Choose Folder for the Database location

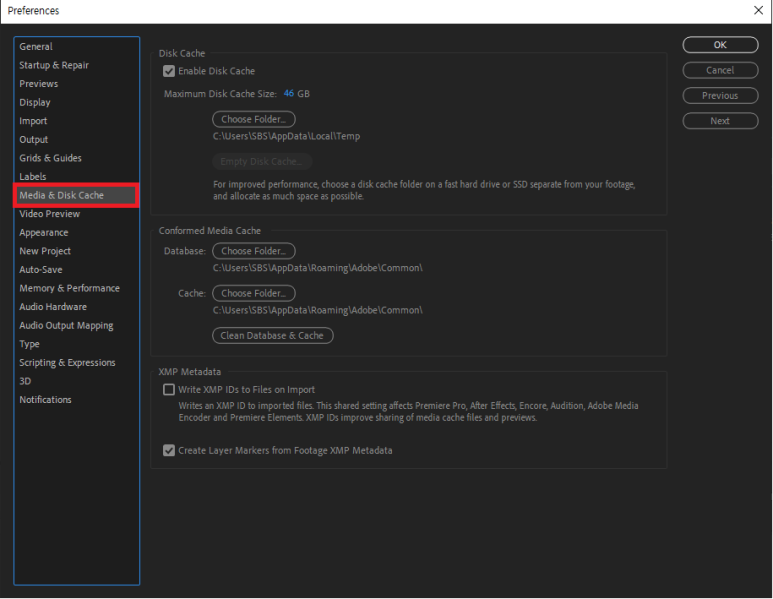pyautogui.click(x=254, y=251)
